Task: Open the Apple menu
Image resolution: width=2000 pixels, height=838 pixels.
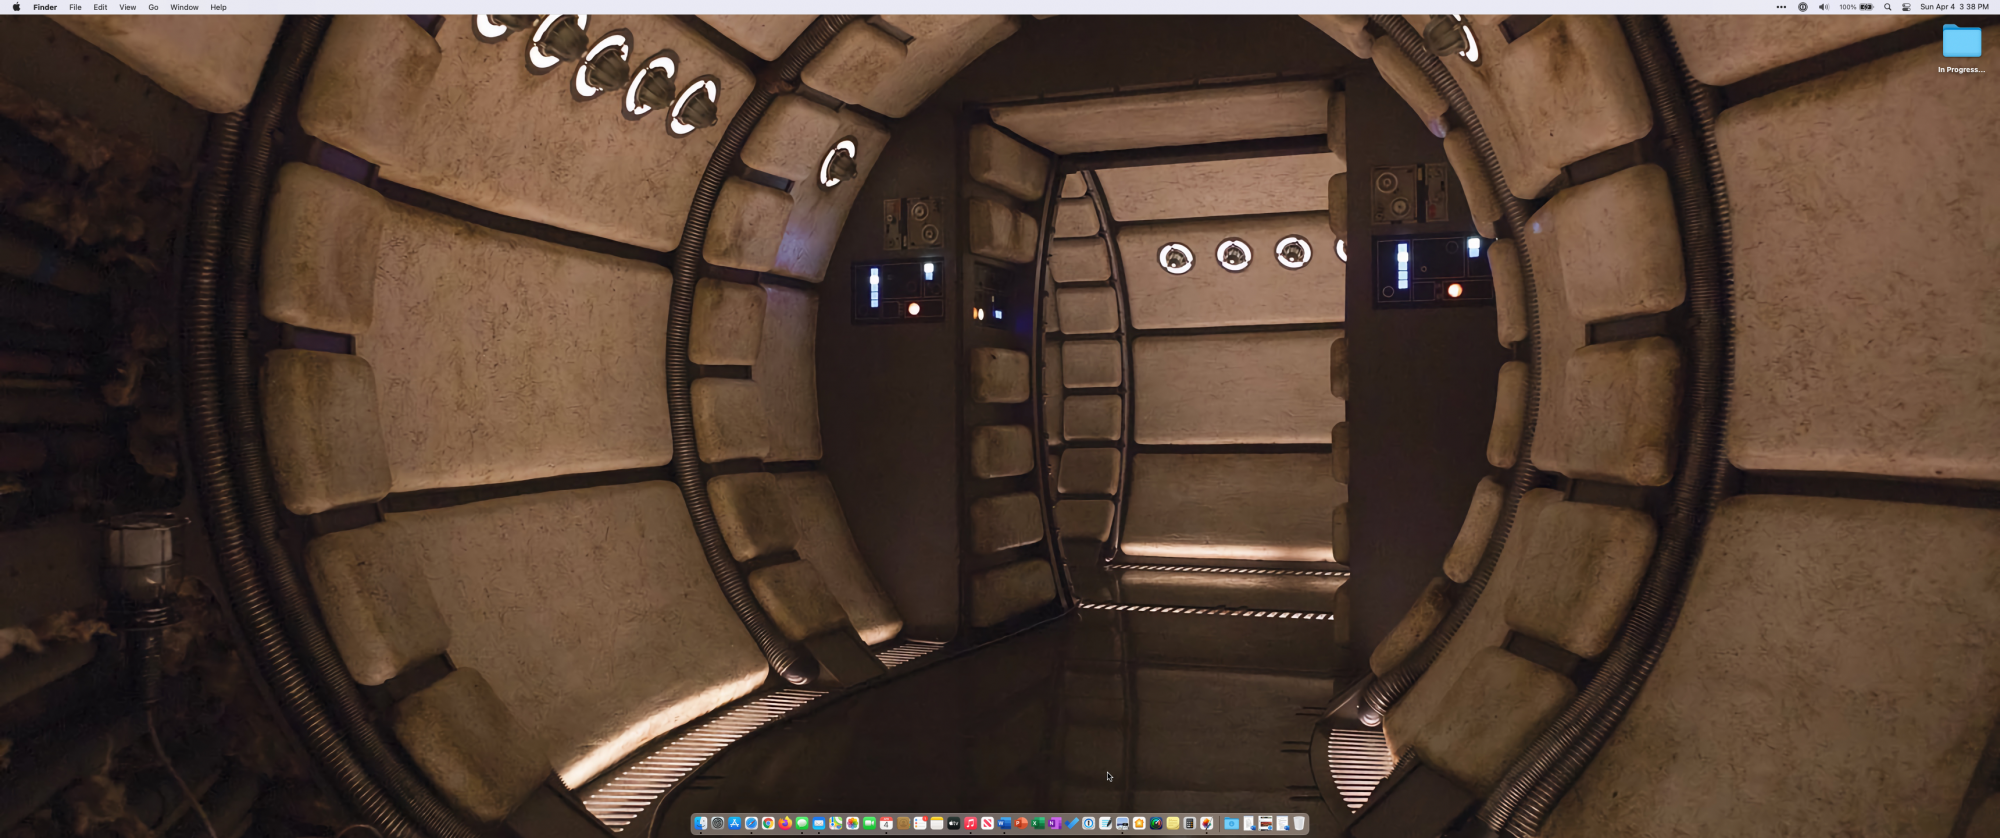Action: point(16,7)
